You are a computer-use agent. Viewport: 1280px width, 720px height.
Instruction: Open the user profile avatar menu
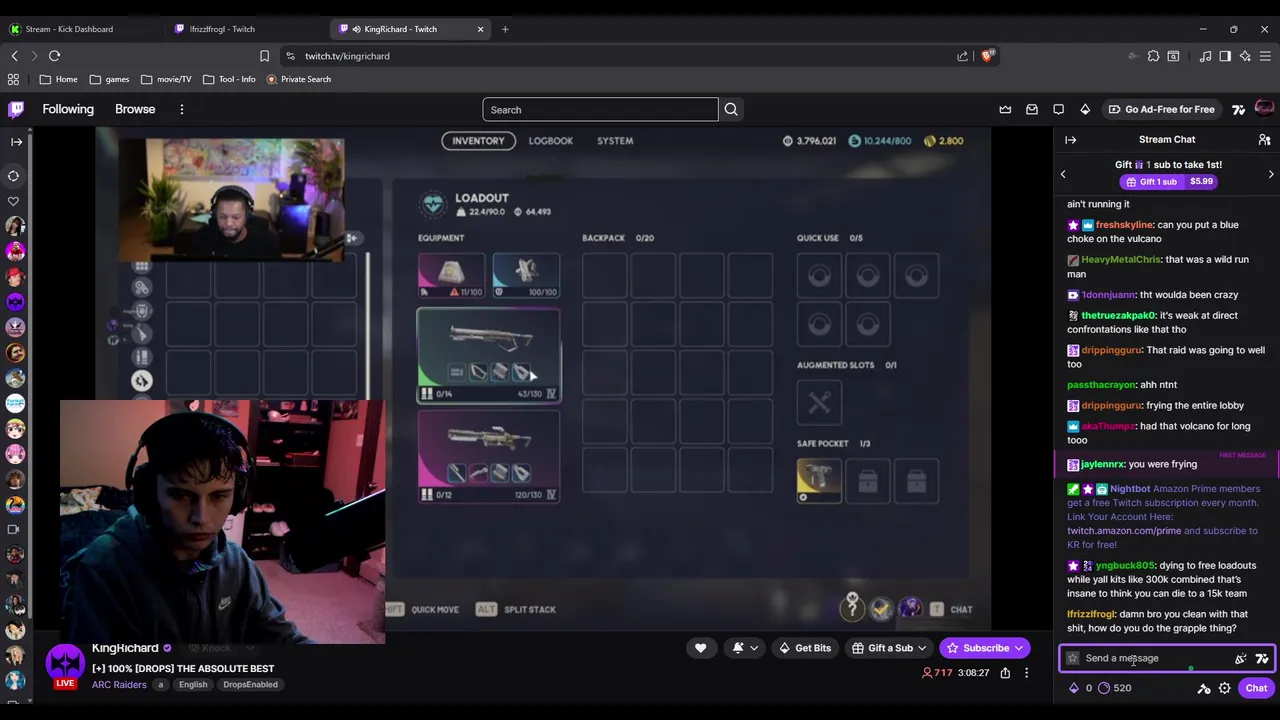point(1264,109)
